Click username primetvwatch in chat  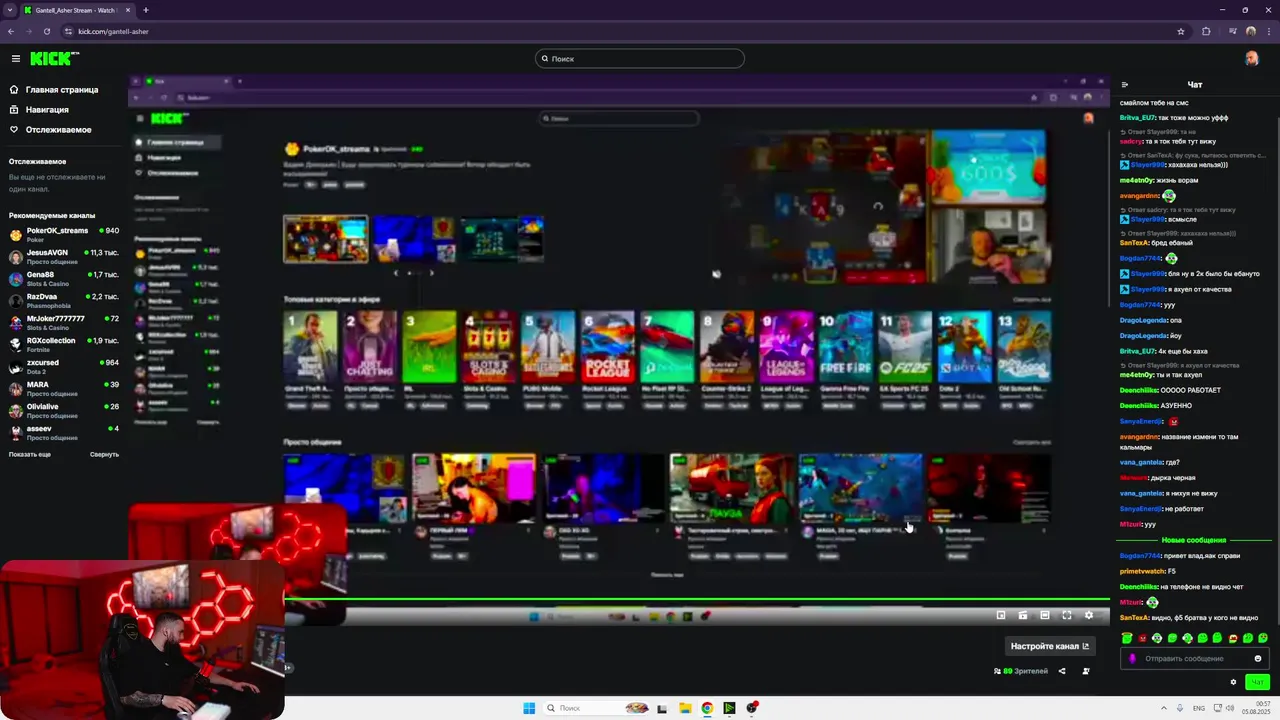pyautogui.click(x=1142, y=571)
